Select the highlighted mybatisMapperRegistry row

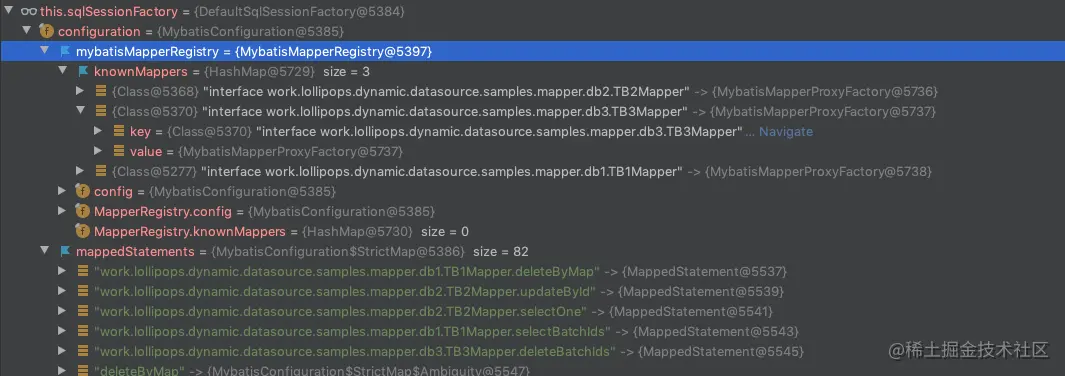pyautogui.click(x=532, y=51)
